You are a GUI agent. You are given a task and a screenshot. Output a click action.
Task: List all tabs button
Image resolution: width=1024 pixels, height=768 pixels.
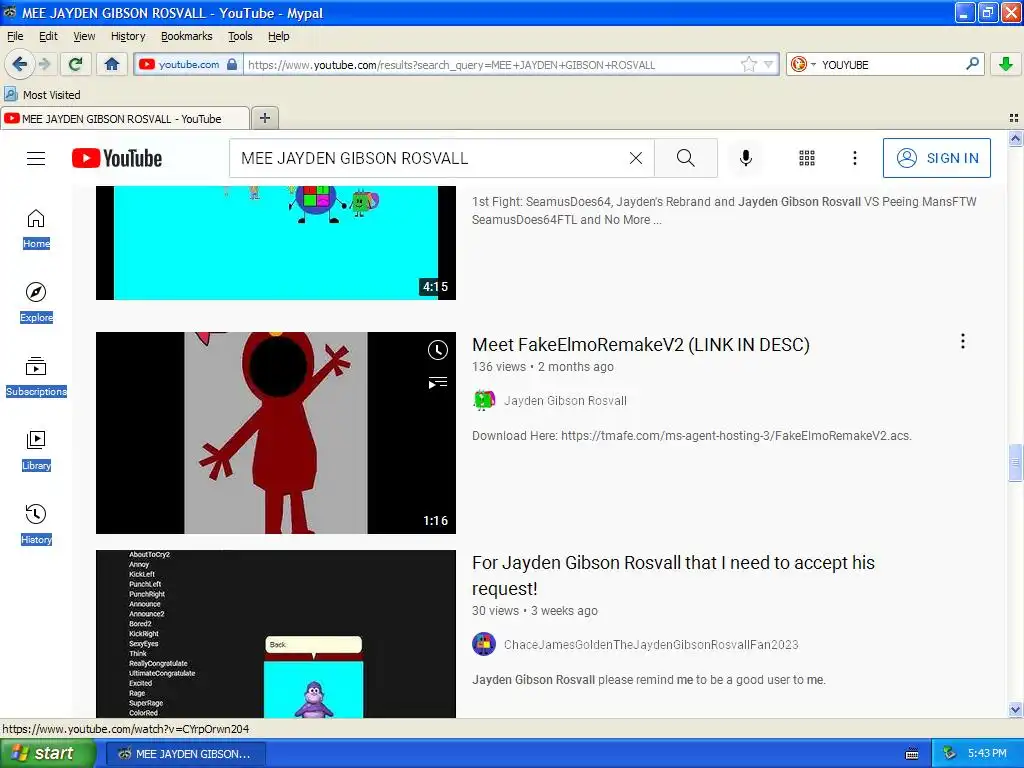[x=1014, y=118]
